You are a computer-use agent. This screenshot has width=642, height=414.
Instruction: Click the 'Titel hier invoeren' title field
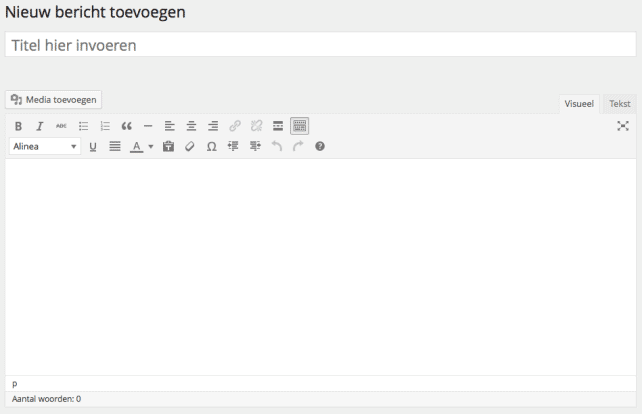320,45
